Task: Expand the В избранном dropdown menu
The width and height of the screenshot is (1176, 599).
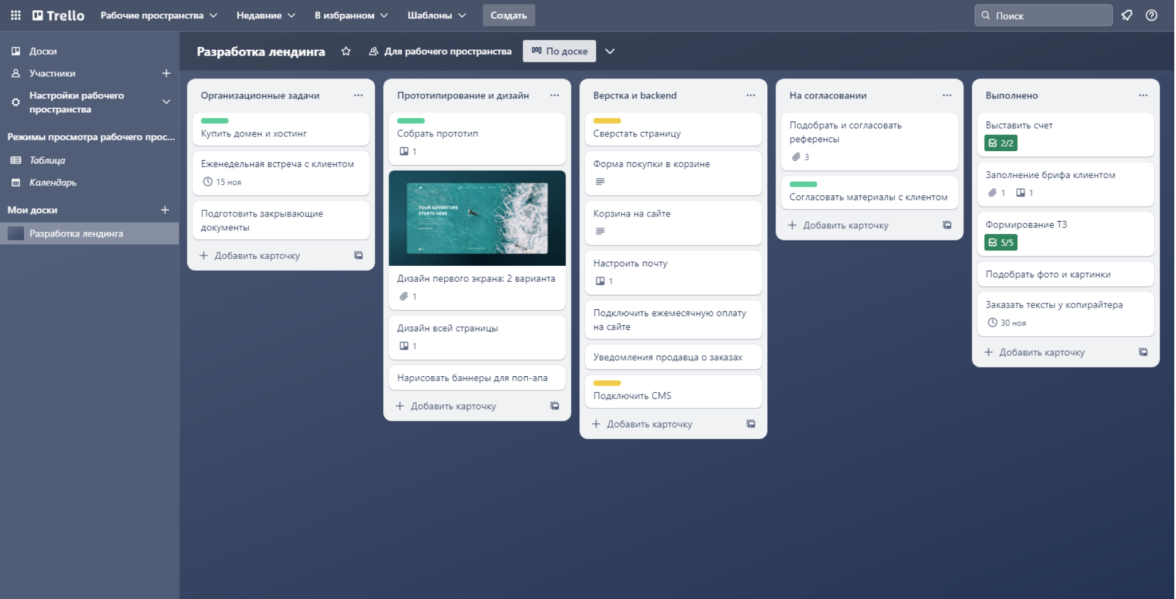Action: tap(351, 15)
